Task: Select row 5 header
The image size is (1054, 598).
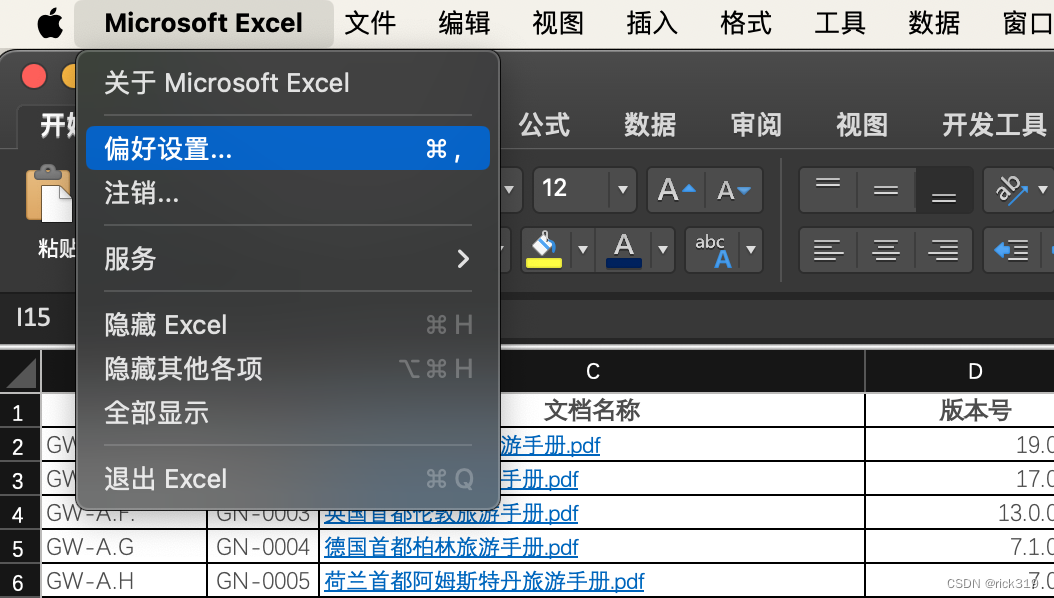Action: coord(20,548)
